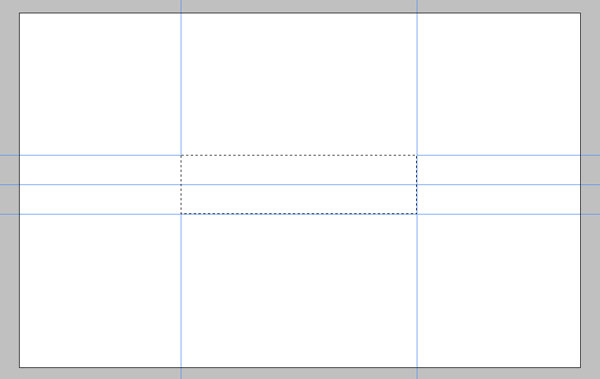Click the marquee's bottom-left corner

[x=181, y=214]
